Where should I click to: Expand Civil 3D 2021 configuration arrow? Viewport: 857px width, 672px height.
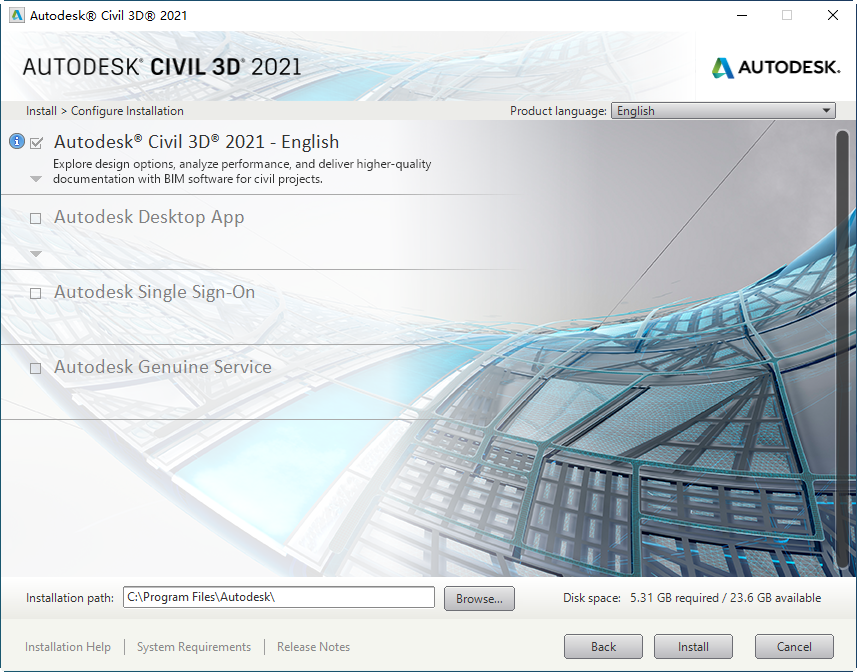tap(36, 179)
